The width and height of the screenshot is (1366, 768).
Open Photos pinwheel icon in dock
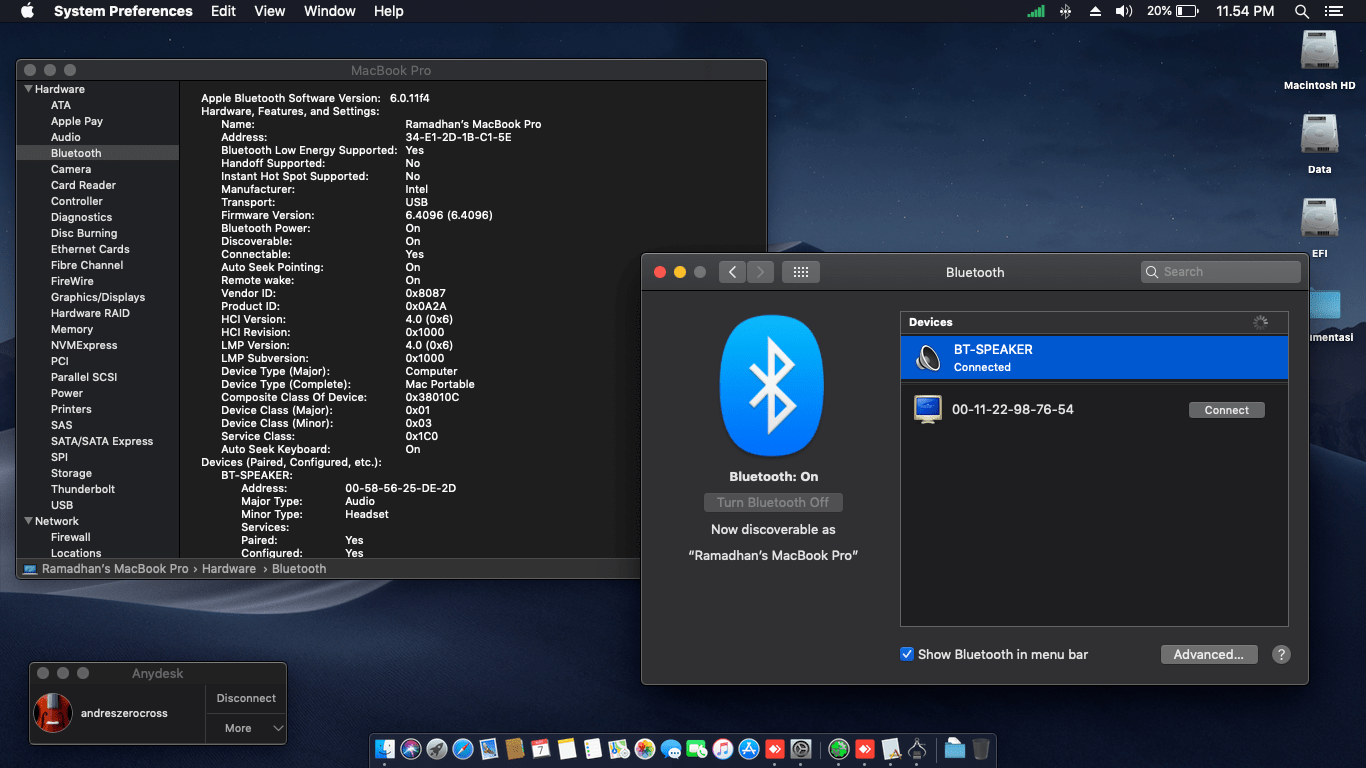645,748
